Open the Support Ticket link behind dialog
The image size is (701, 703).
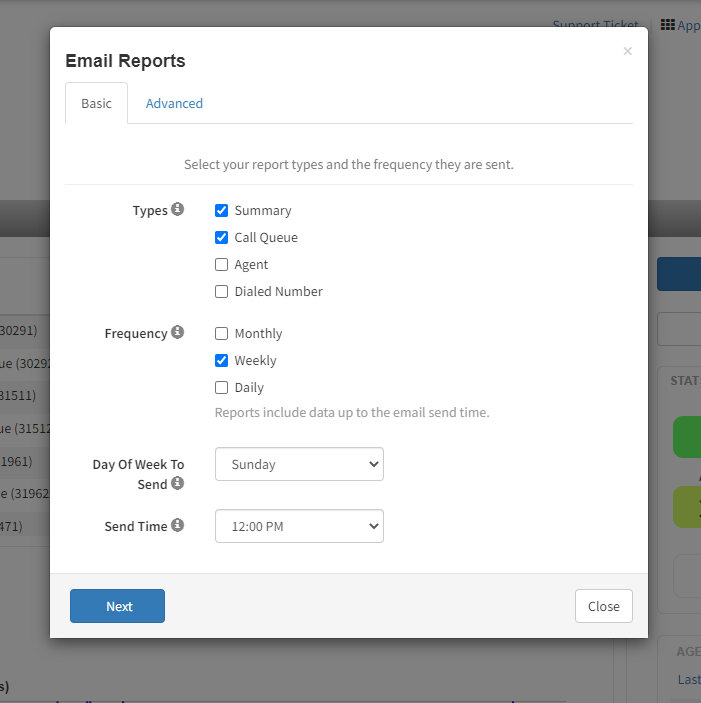pos(595,24)
